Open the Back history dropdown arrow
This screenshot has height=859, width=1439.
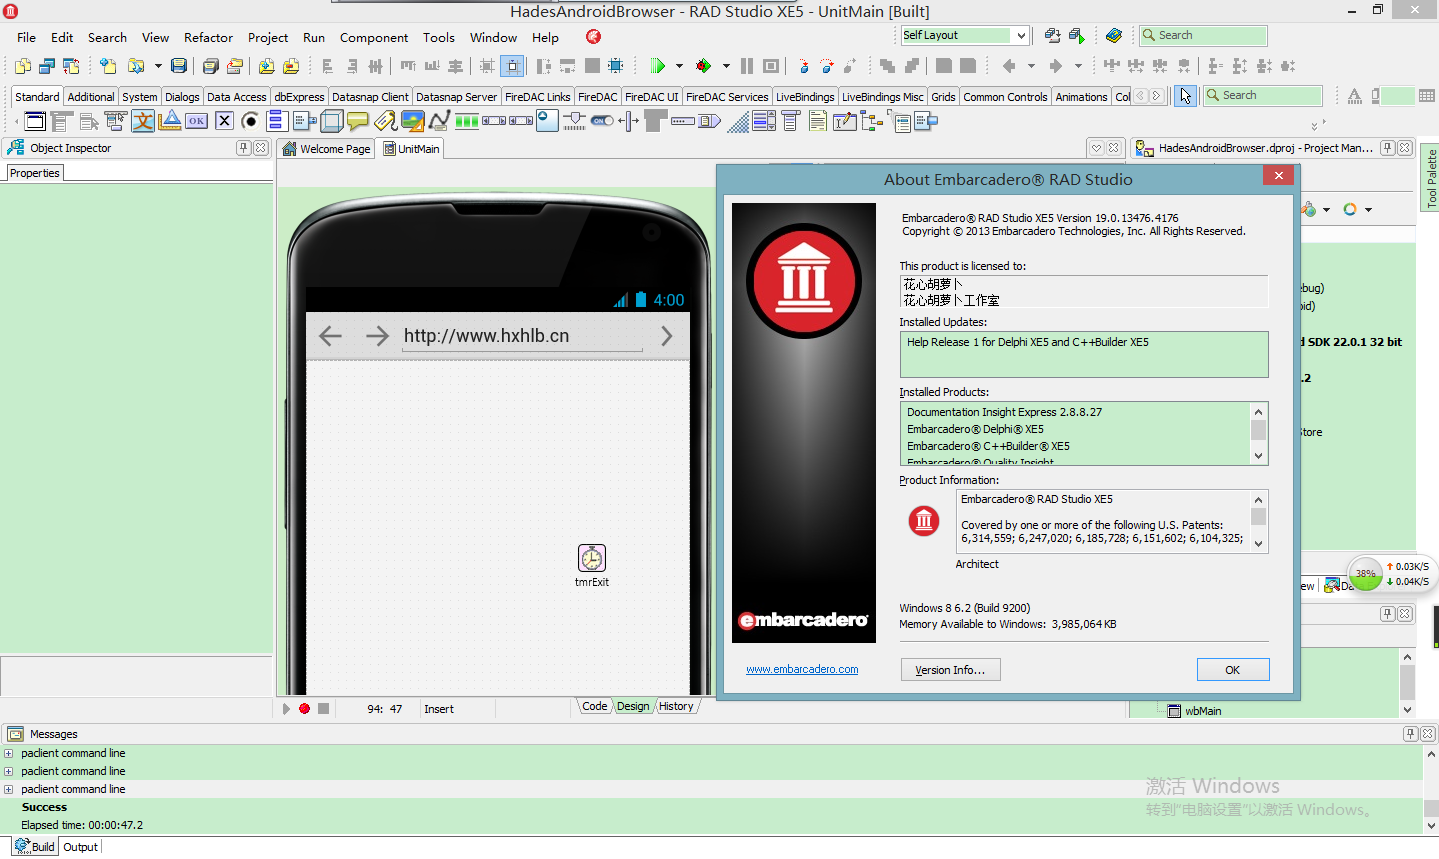click(x=1031, y=66)
